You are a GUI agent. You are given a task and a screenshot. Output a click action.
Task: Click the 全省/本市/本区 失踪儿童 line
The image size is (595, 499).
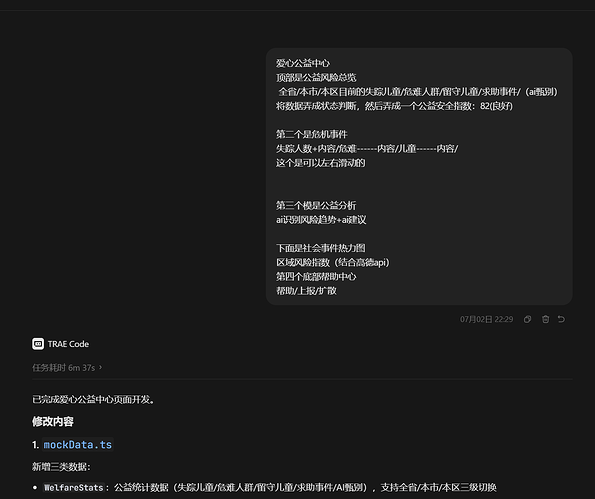tap(418, 91)
